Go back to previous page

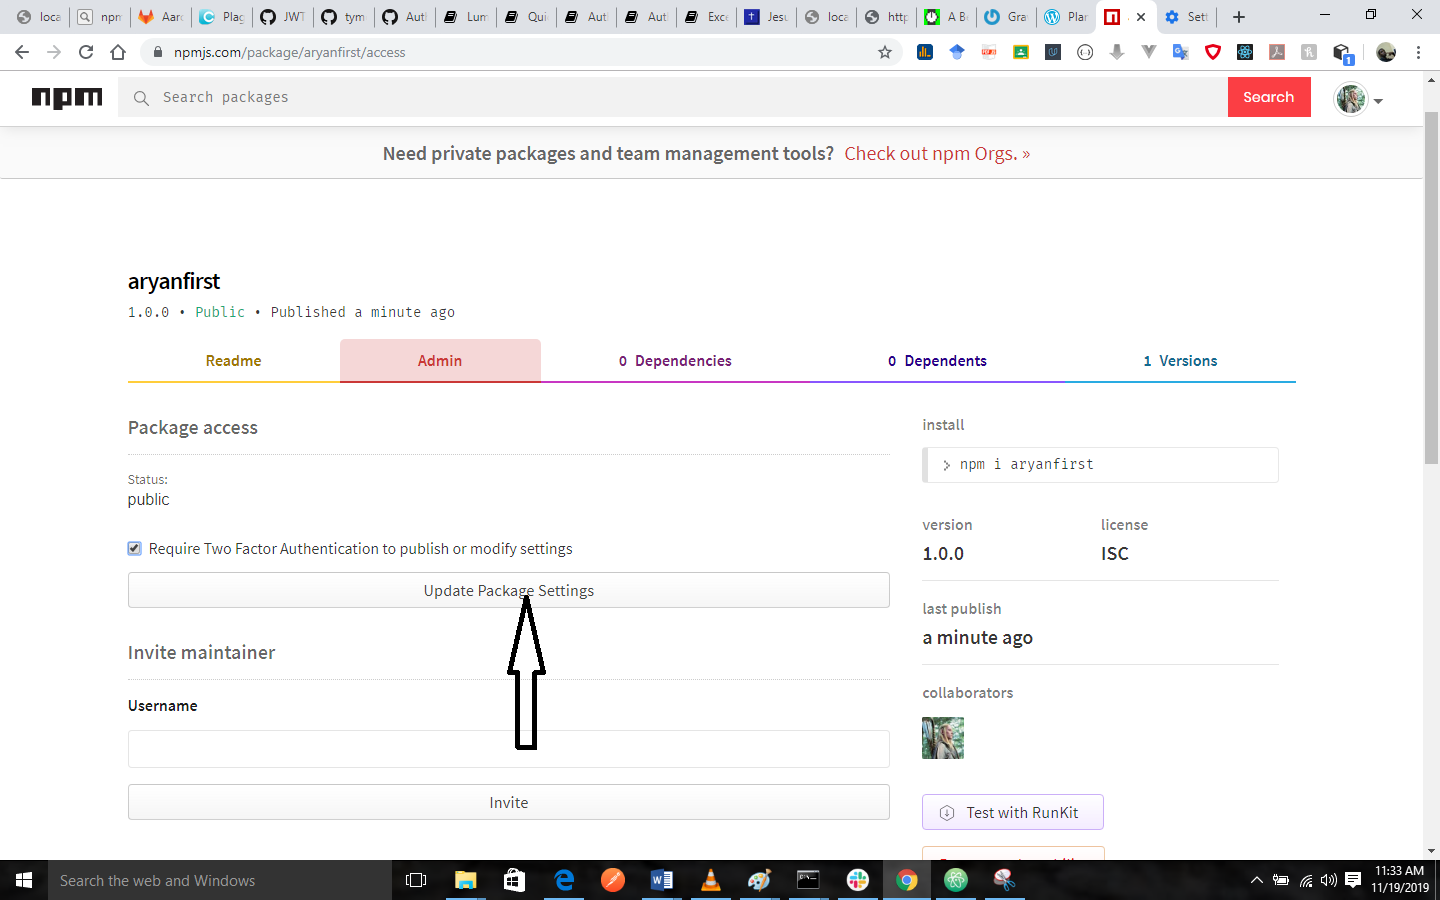tap(22, 52)
